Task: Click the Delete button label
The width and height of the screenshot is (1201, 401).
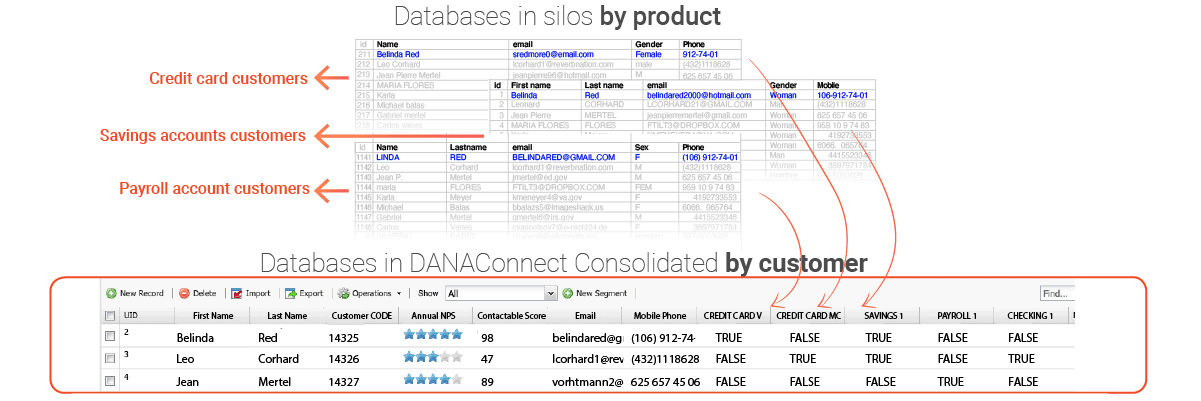Action: [204, 293]
